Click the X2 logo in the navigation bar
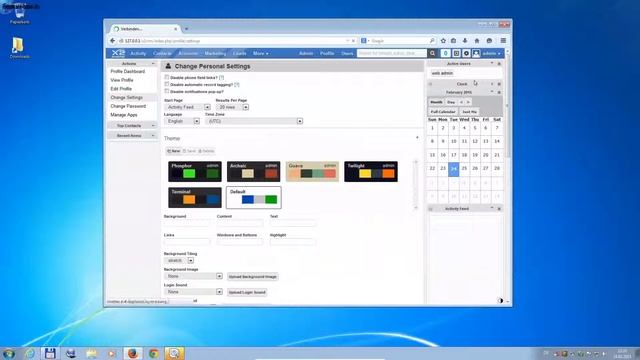Screen dimensions: 640x360 click(x=118, y=53)
